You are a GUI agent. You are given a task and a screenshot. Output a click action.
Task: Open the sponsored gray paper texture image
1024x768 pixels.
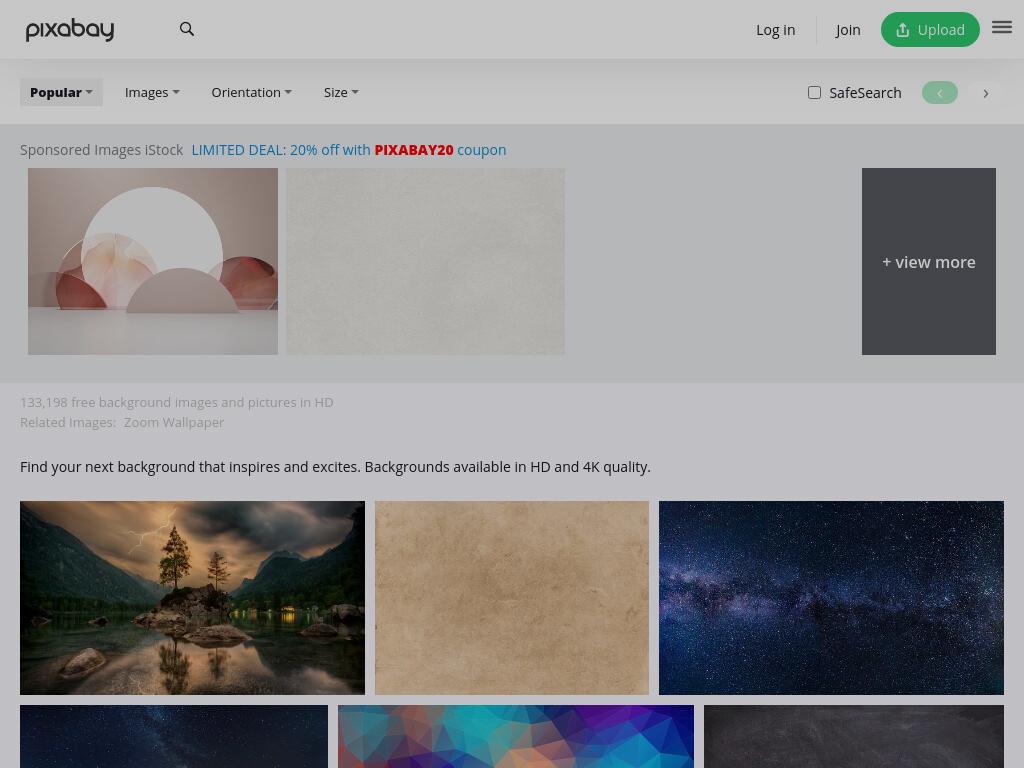(425, 262)
